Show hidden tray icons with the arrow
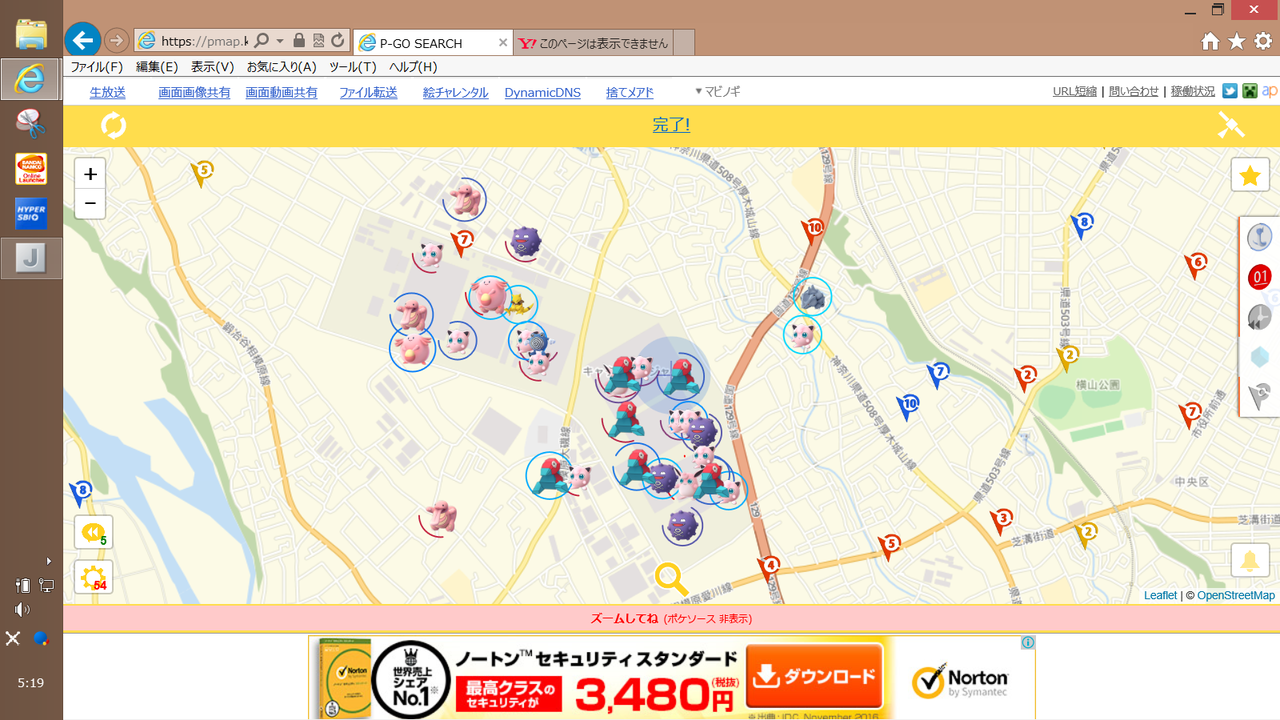This screenshot has height=720, width=1280. click(x=49, y=561)
